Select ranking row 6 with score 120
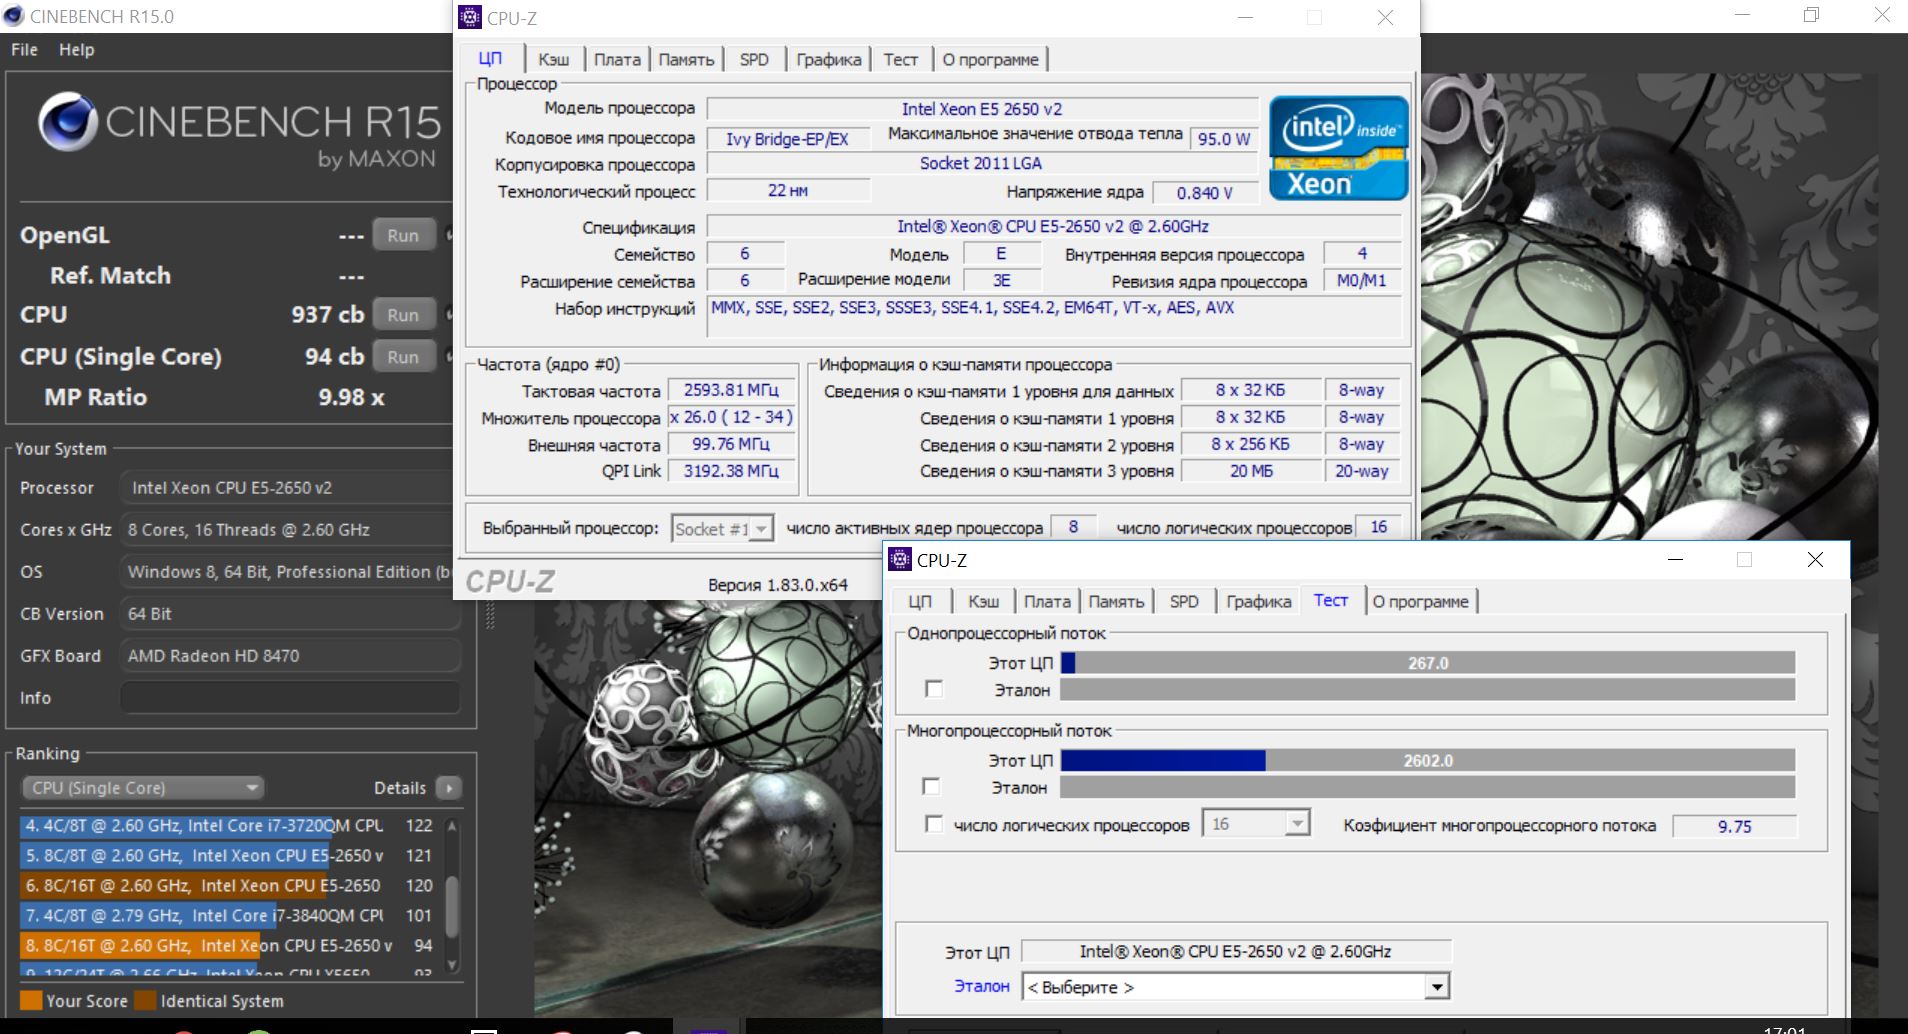This screenshot has height=1034, width=1908. click(x=228, y=886)
